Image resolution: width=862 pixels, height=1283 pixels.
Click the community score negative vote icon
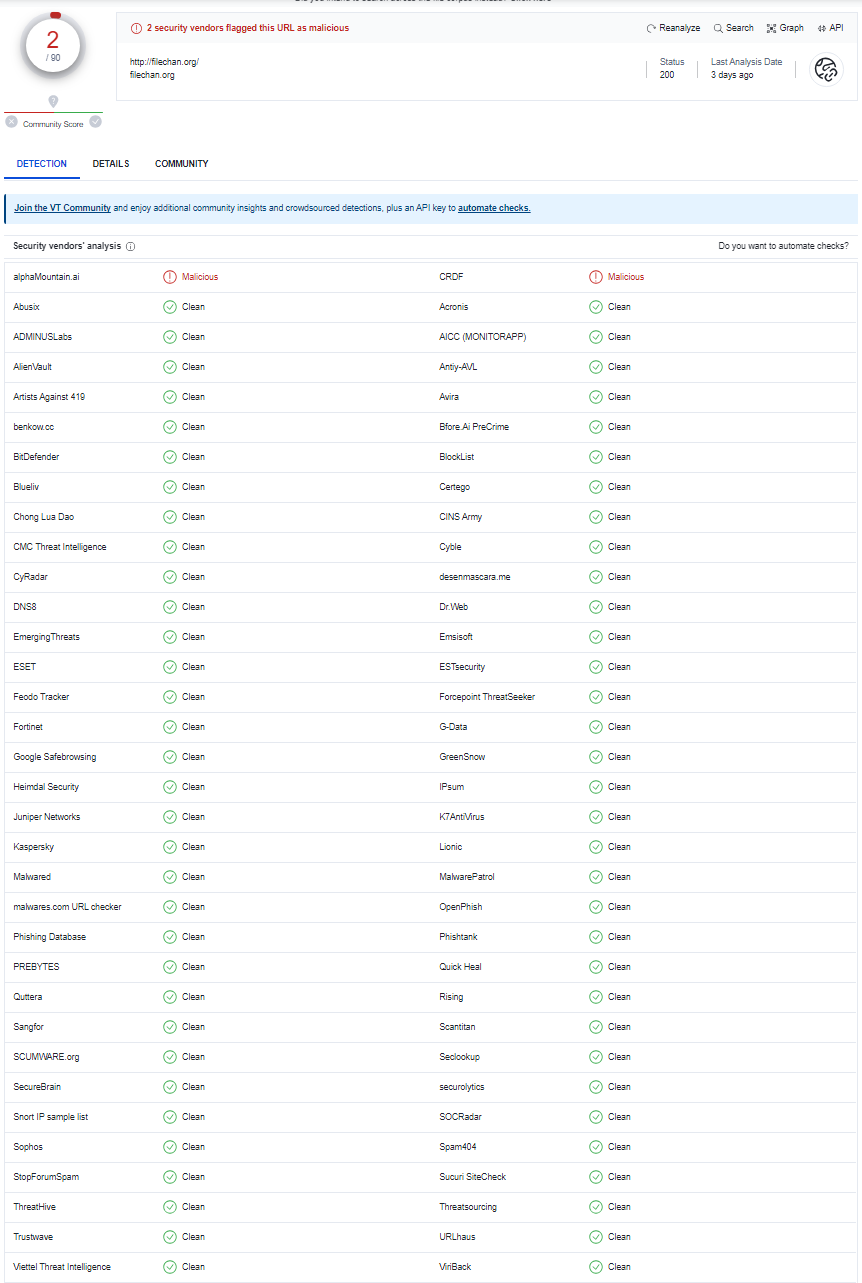pyautogui.click(x=12, y=122)
